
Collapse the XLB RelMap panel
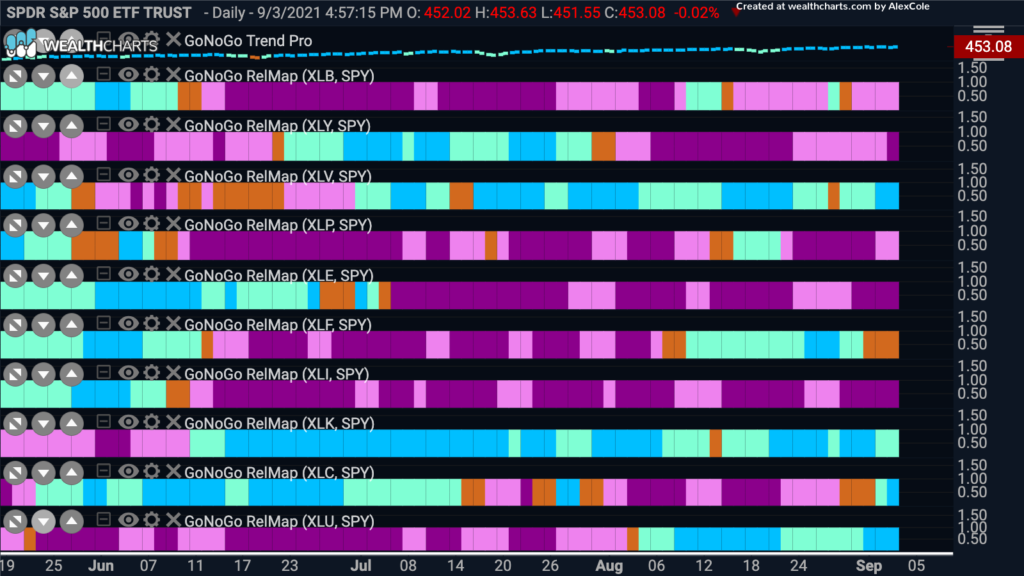[103, 74]
